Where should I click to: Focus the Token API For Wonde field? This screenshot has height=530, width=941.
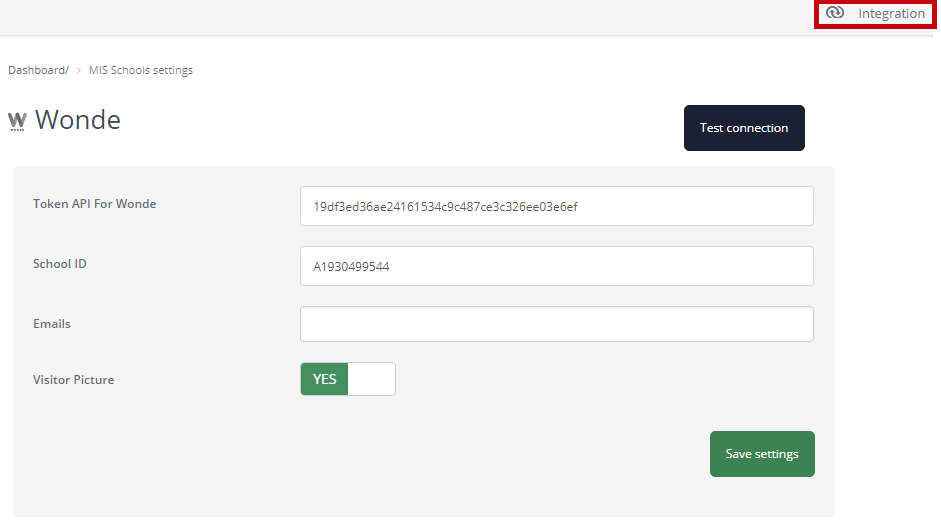coord(556,206)
